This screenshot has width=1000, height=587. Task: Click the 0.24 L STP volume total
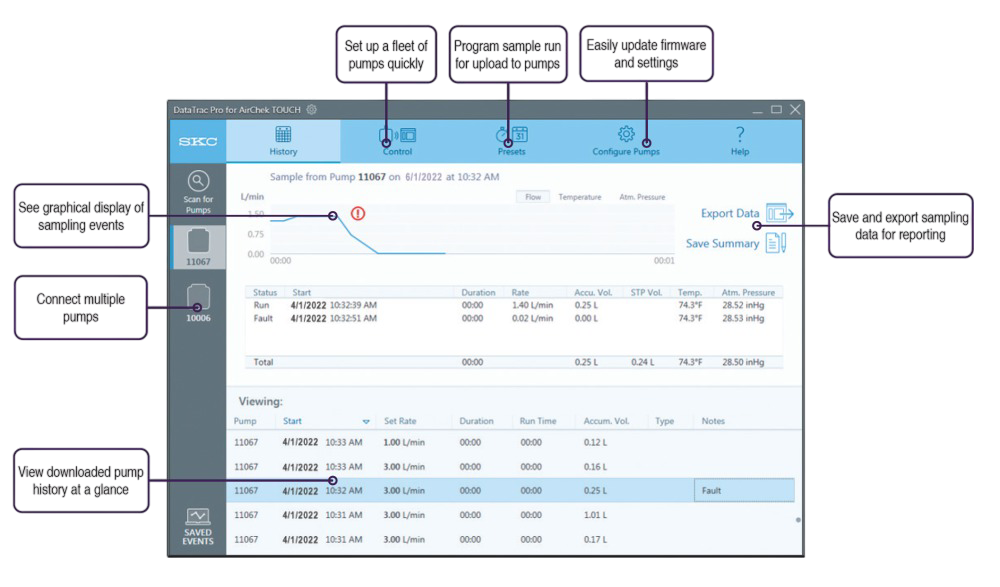[643, 362]
